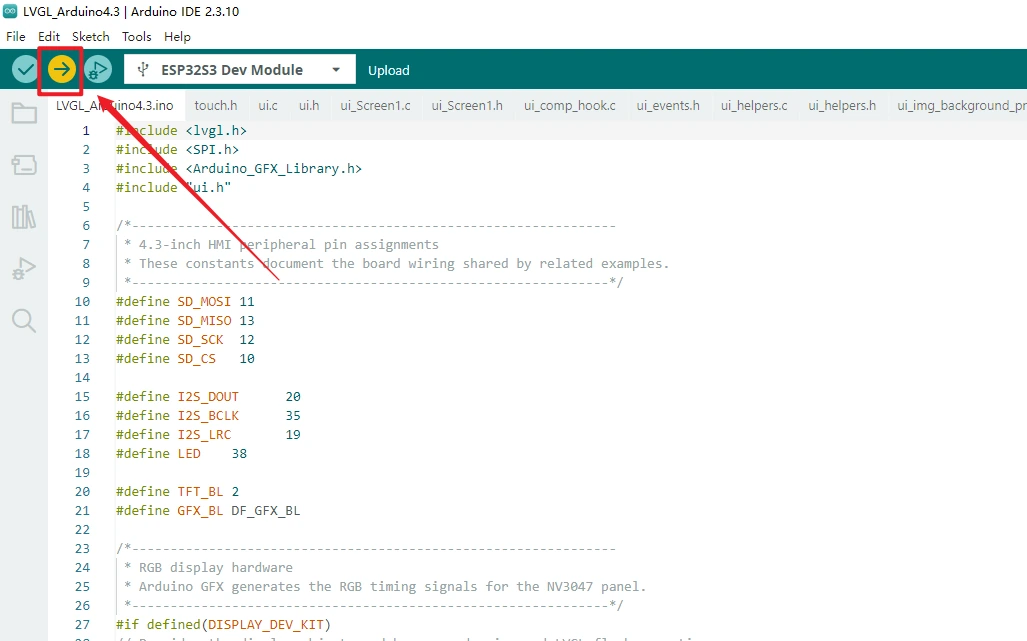Viewport: 1027px width, 641px height.
Task: Click the 'SD_CS' define name
Action: coord(196,359)
